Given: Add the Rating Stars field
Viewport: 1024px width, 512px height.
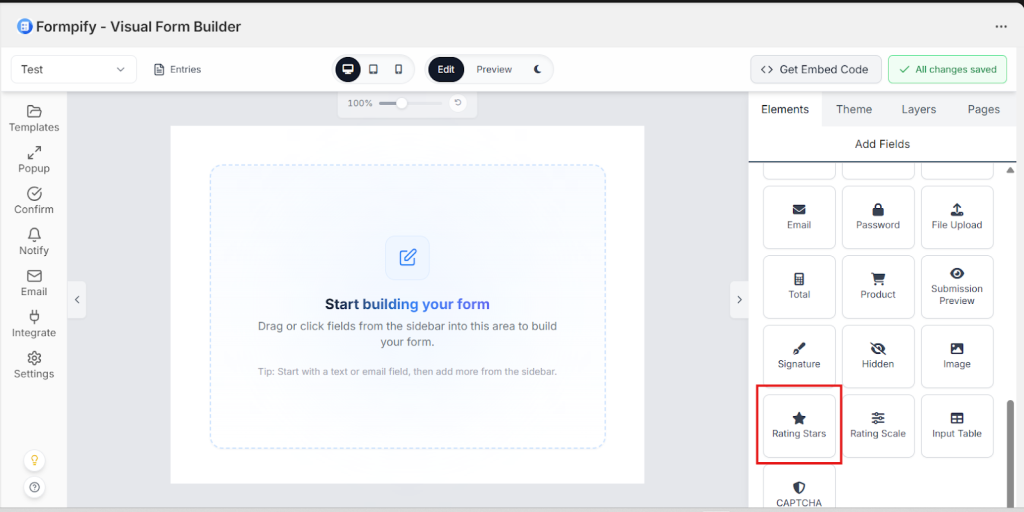Looking at the screenshot, I should (799, 425).
